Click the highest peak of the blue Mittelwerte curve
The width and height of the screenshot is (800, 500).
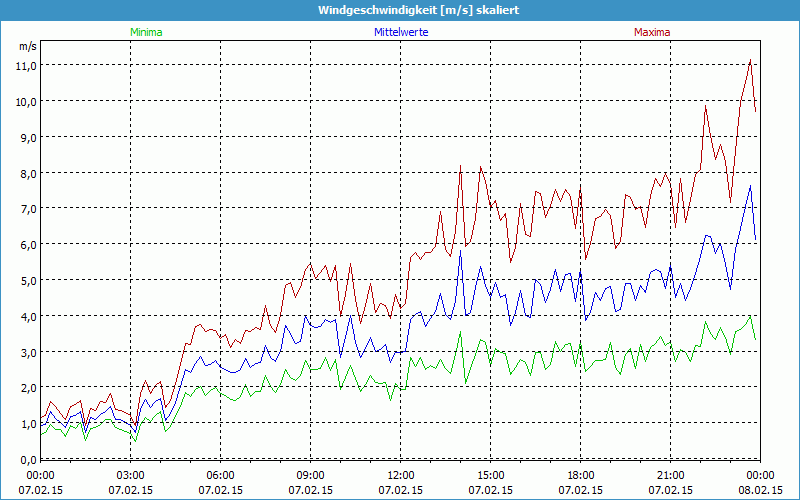pyautogui.click(x=750, y=186)
